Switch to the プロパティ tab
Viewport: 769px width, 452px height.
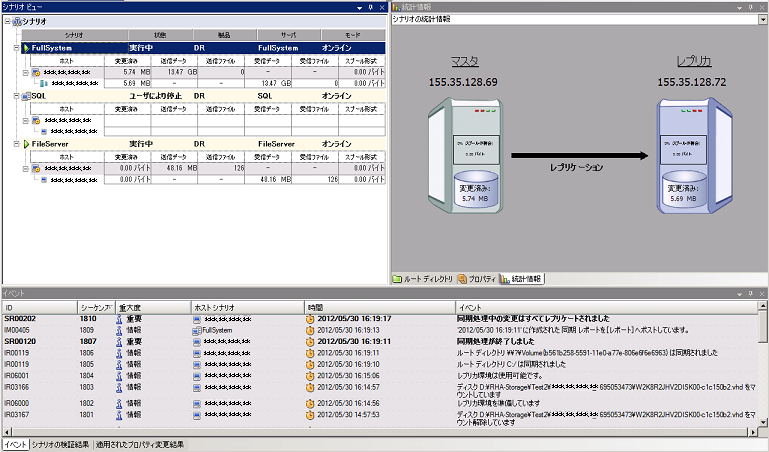[477, 277]
